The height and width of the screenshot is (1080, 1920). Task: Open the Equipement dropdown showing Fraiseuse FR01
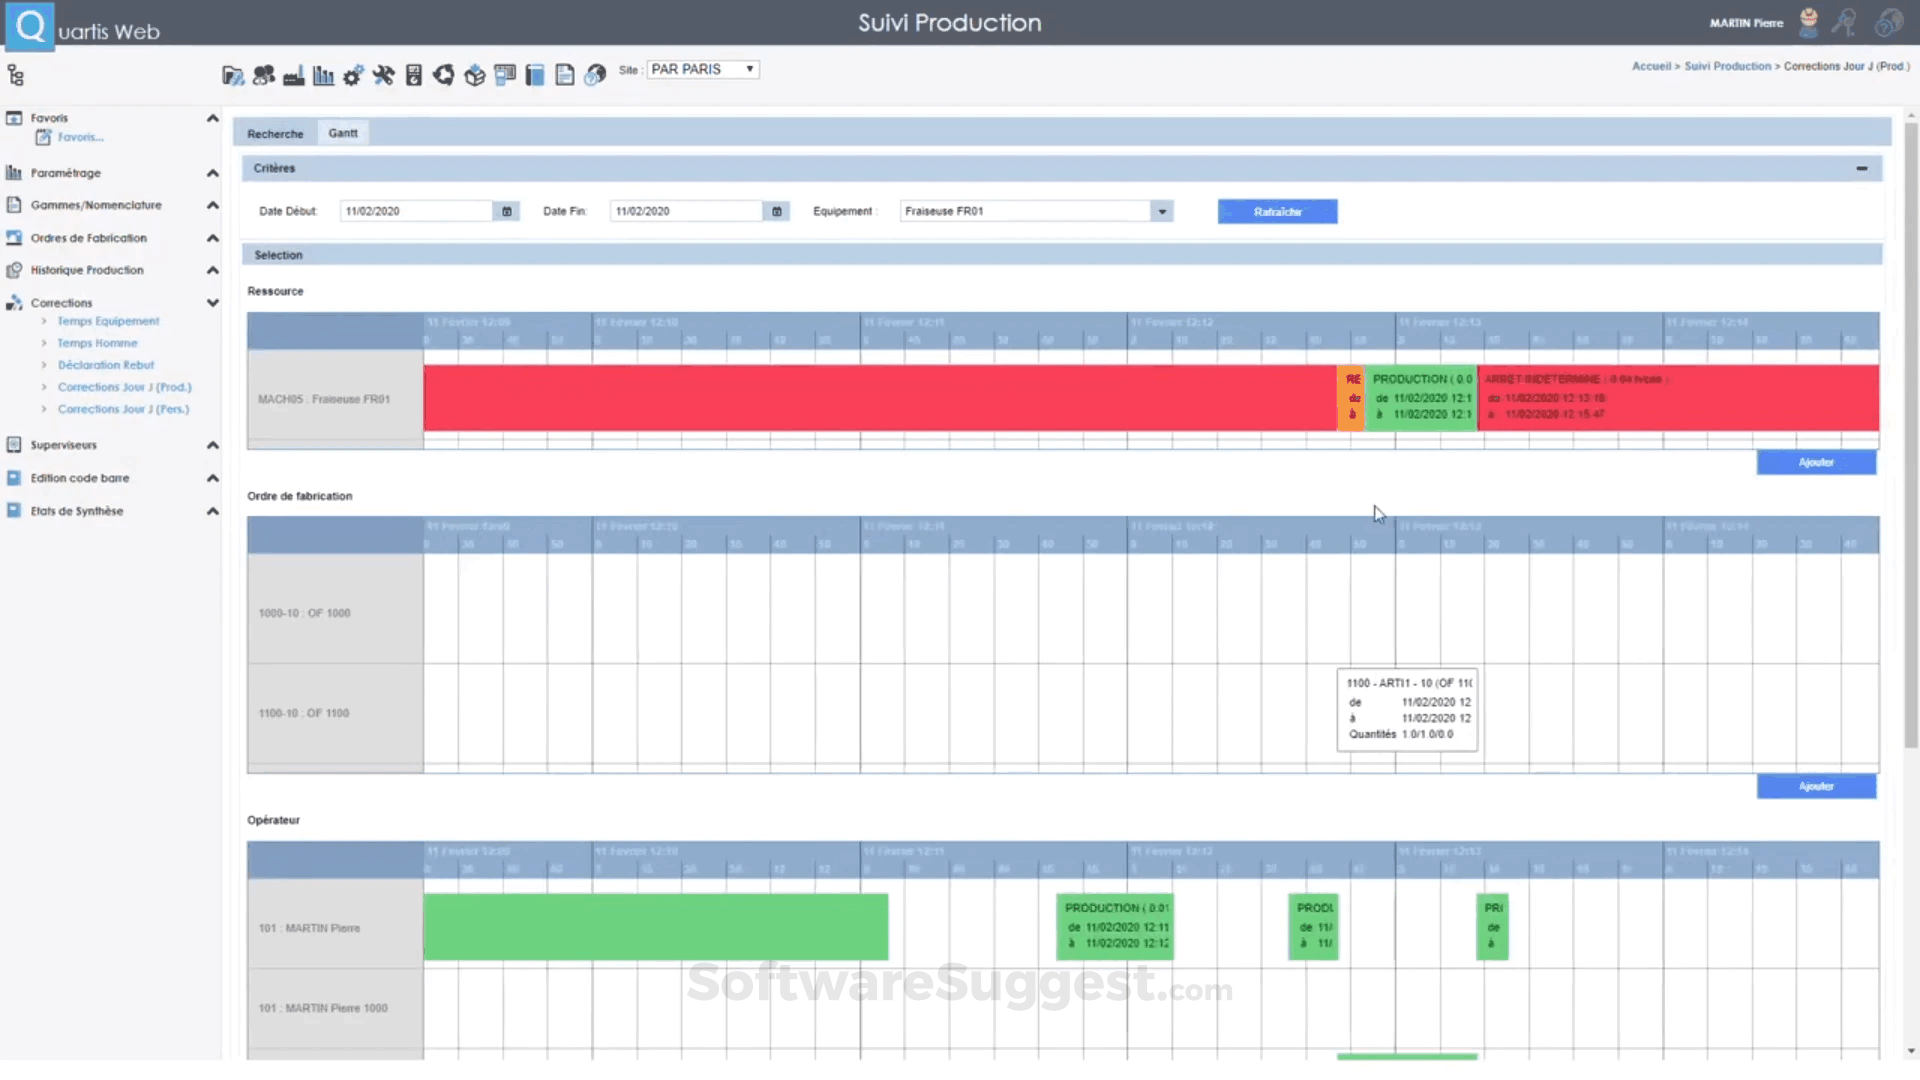click(1160, 211)
